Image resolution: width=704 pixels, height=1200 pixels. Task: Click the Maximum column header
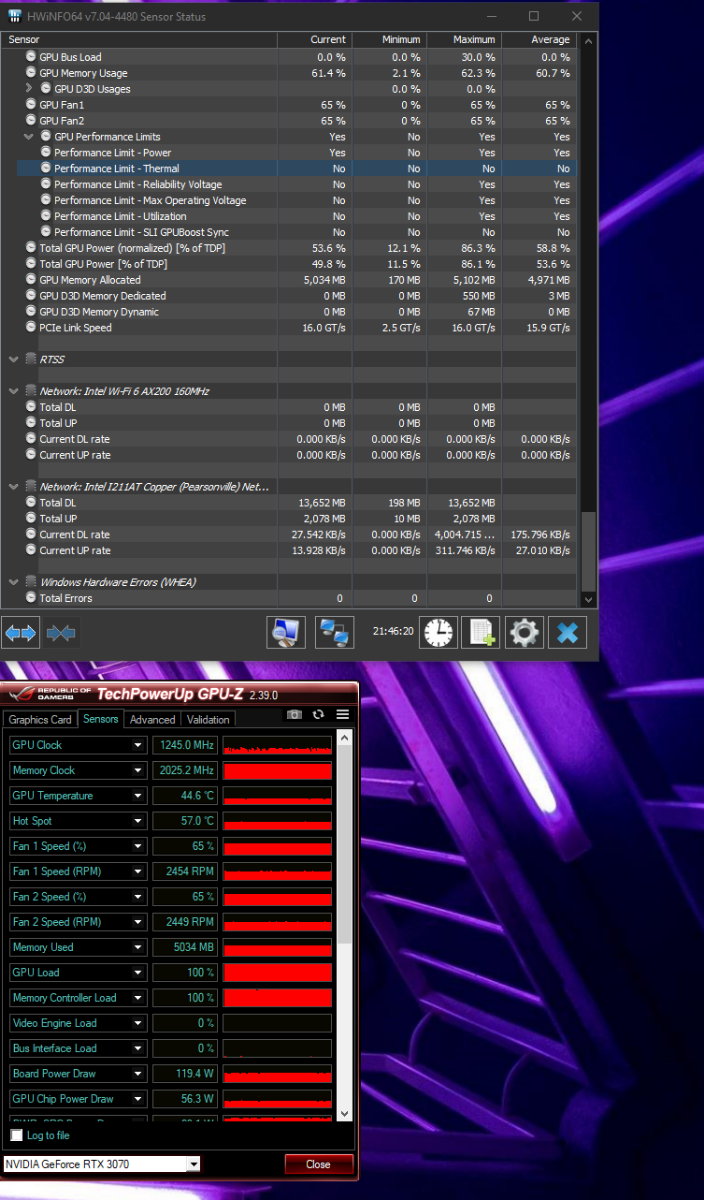click(x=464, y=40)
